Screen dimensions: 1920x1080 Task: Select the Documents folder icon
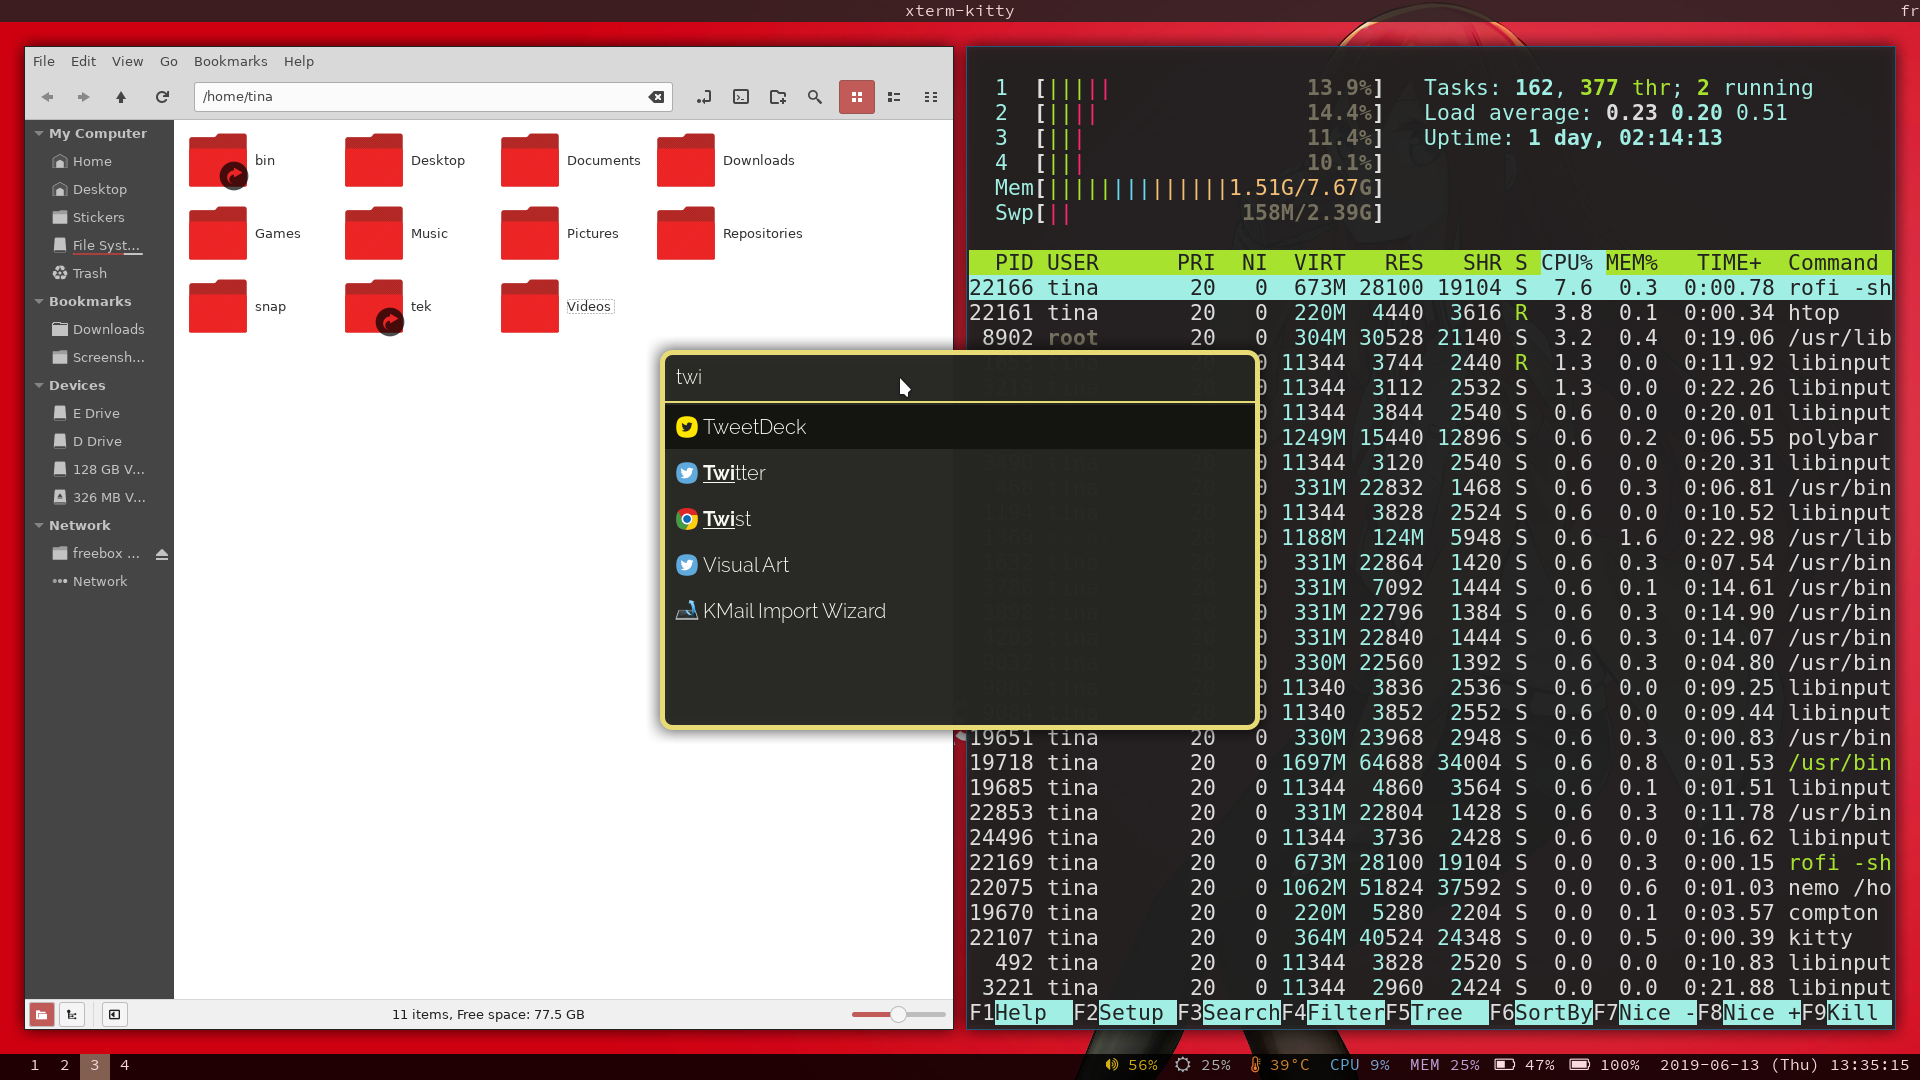click(530, 160)
